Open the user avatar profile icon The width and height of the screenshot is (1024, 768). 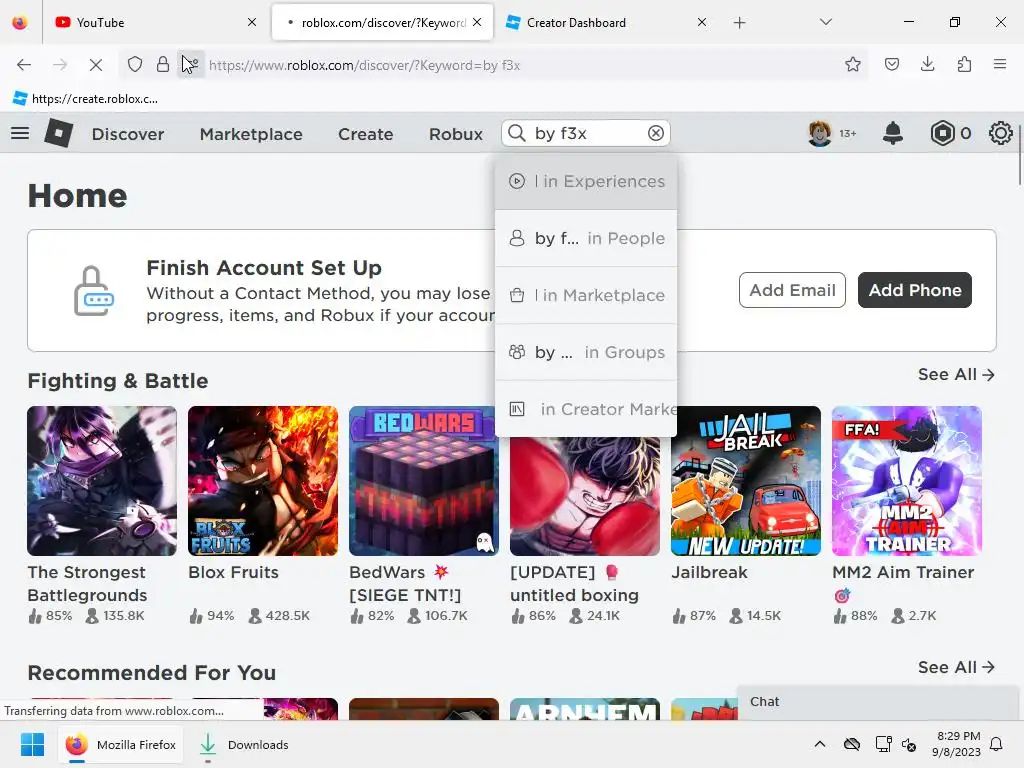[x=820, y=133]
